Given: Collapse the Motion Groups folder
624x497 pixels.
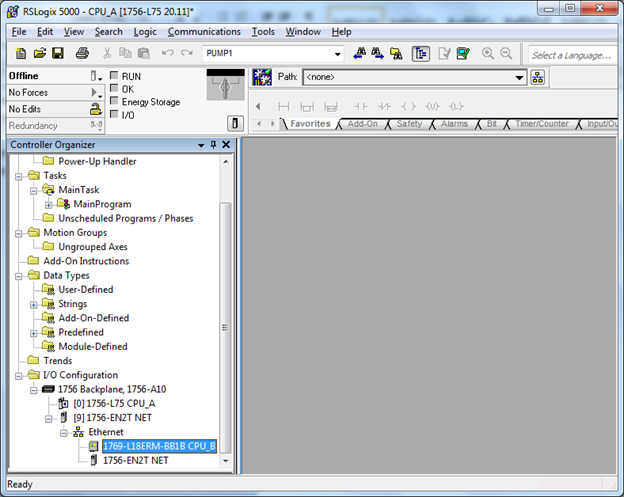Looking at the screenshot, I should (18, 234).
